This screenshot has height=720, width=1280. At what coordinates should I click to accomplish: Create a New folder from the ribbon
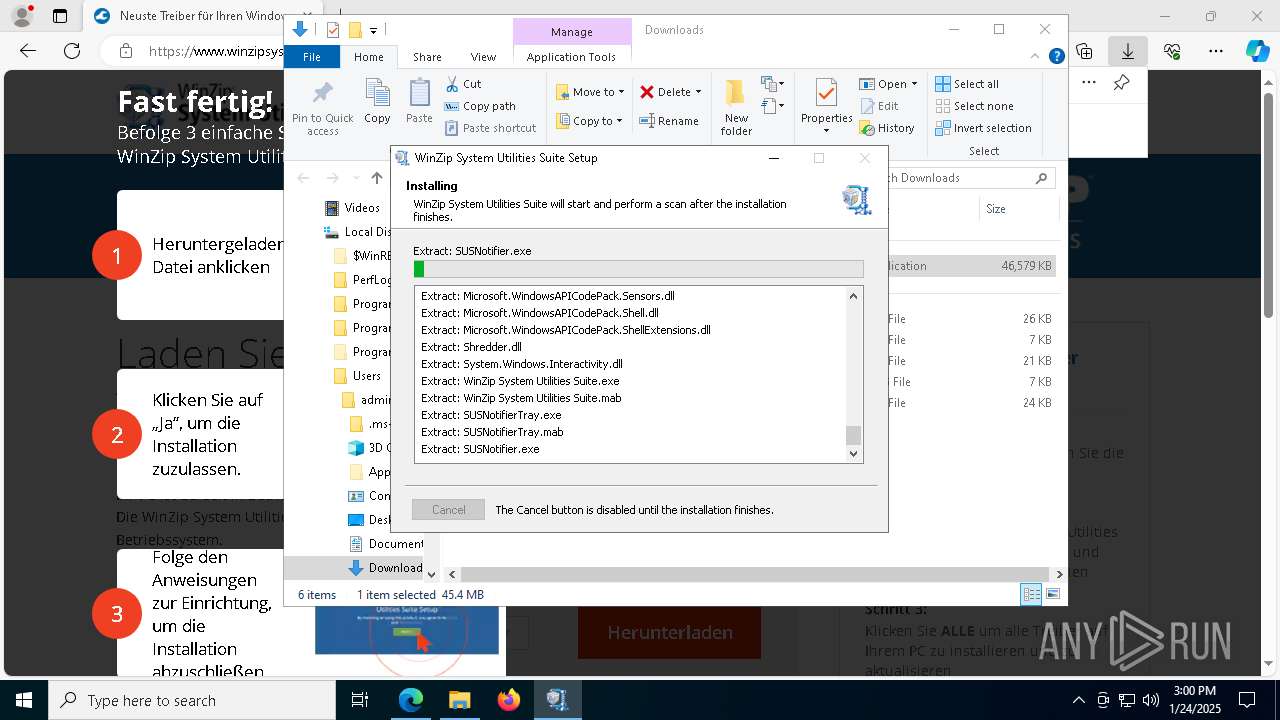click(x=736, y=108)
